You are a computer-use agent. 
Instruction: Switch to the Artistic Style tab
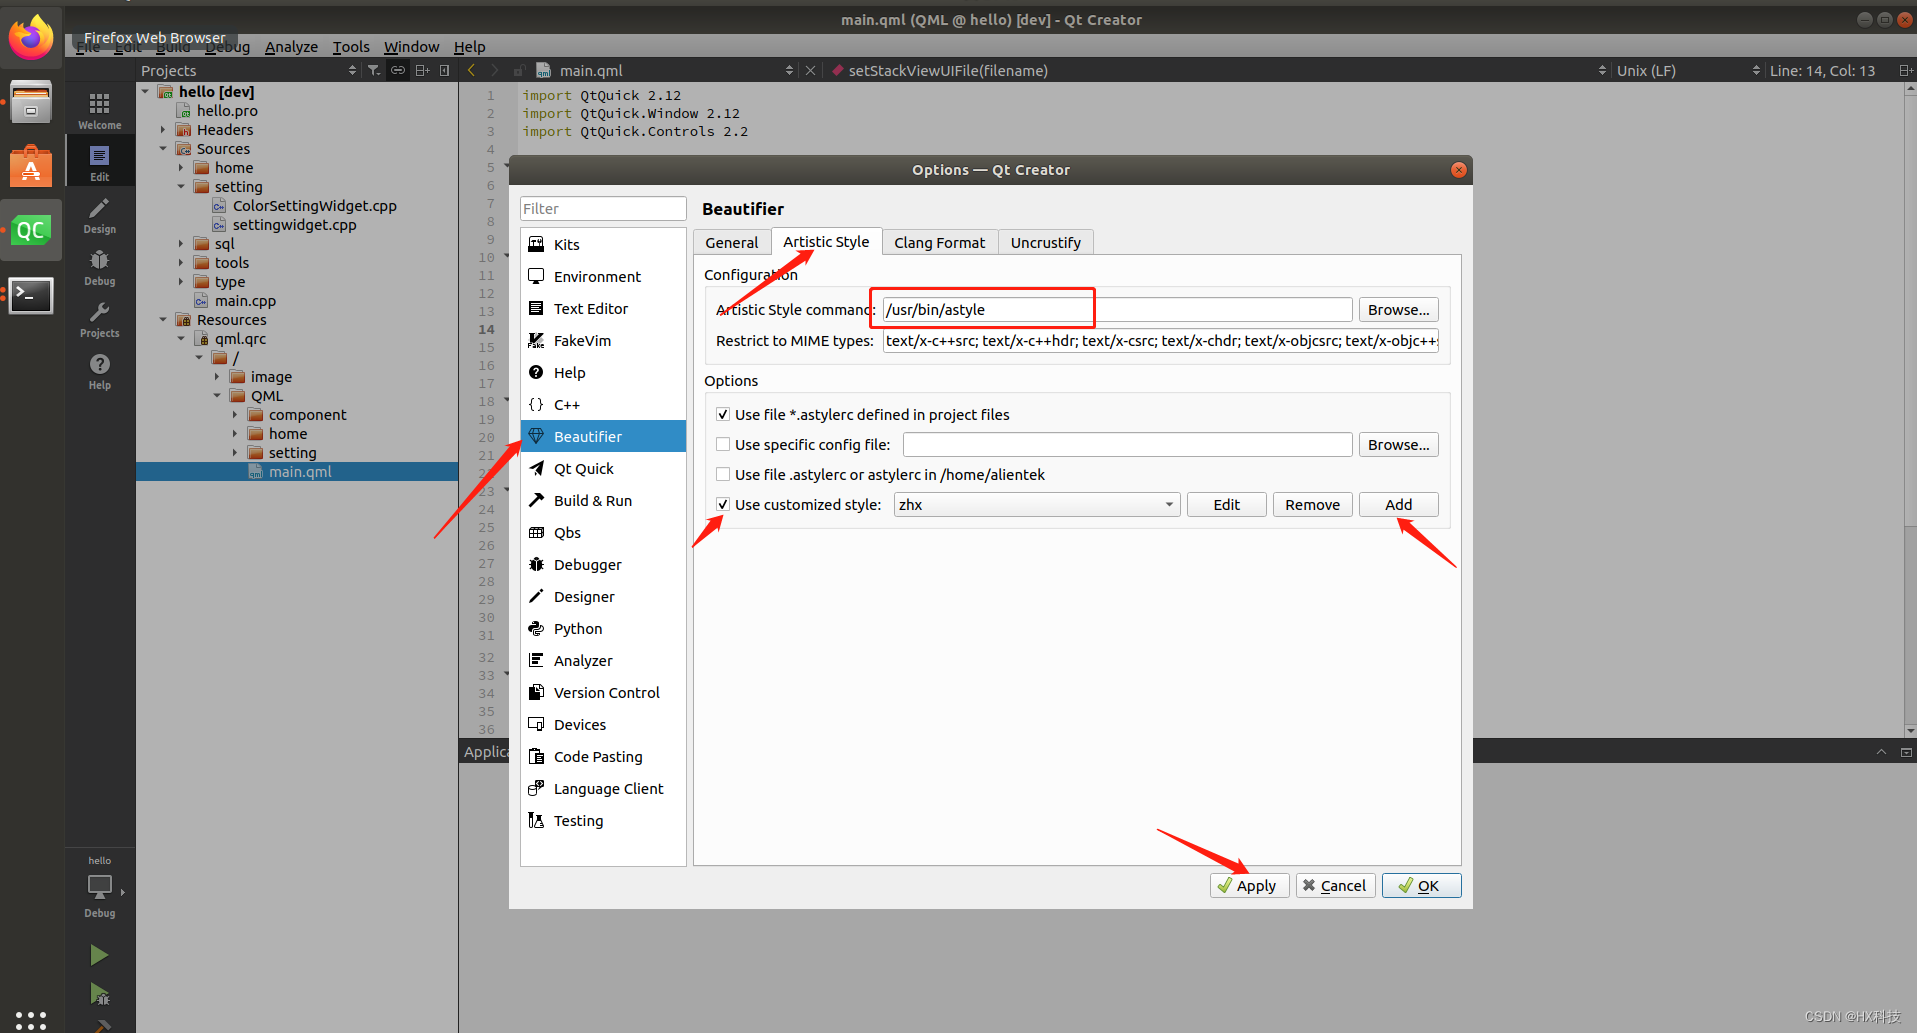[x=826, y=241]
